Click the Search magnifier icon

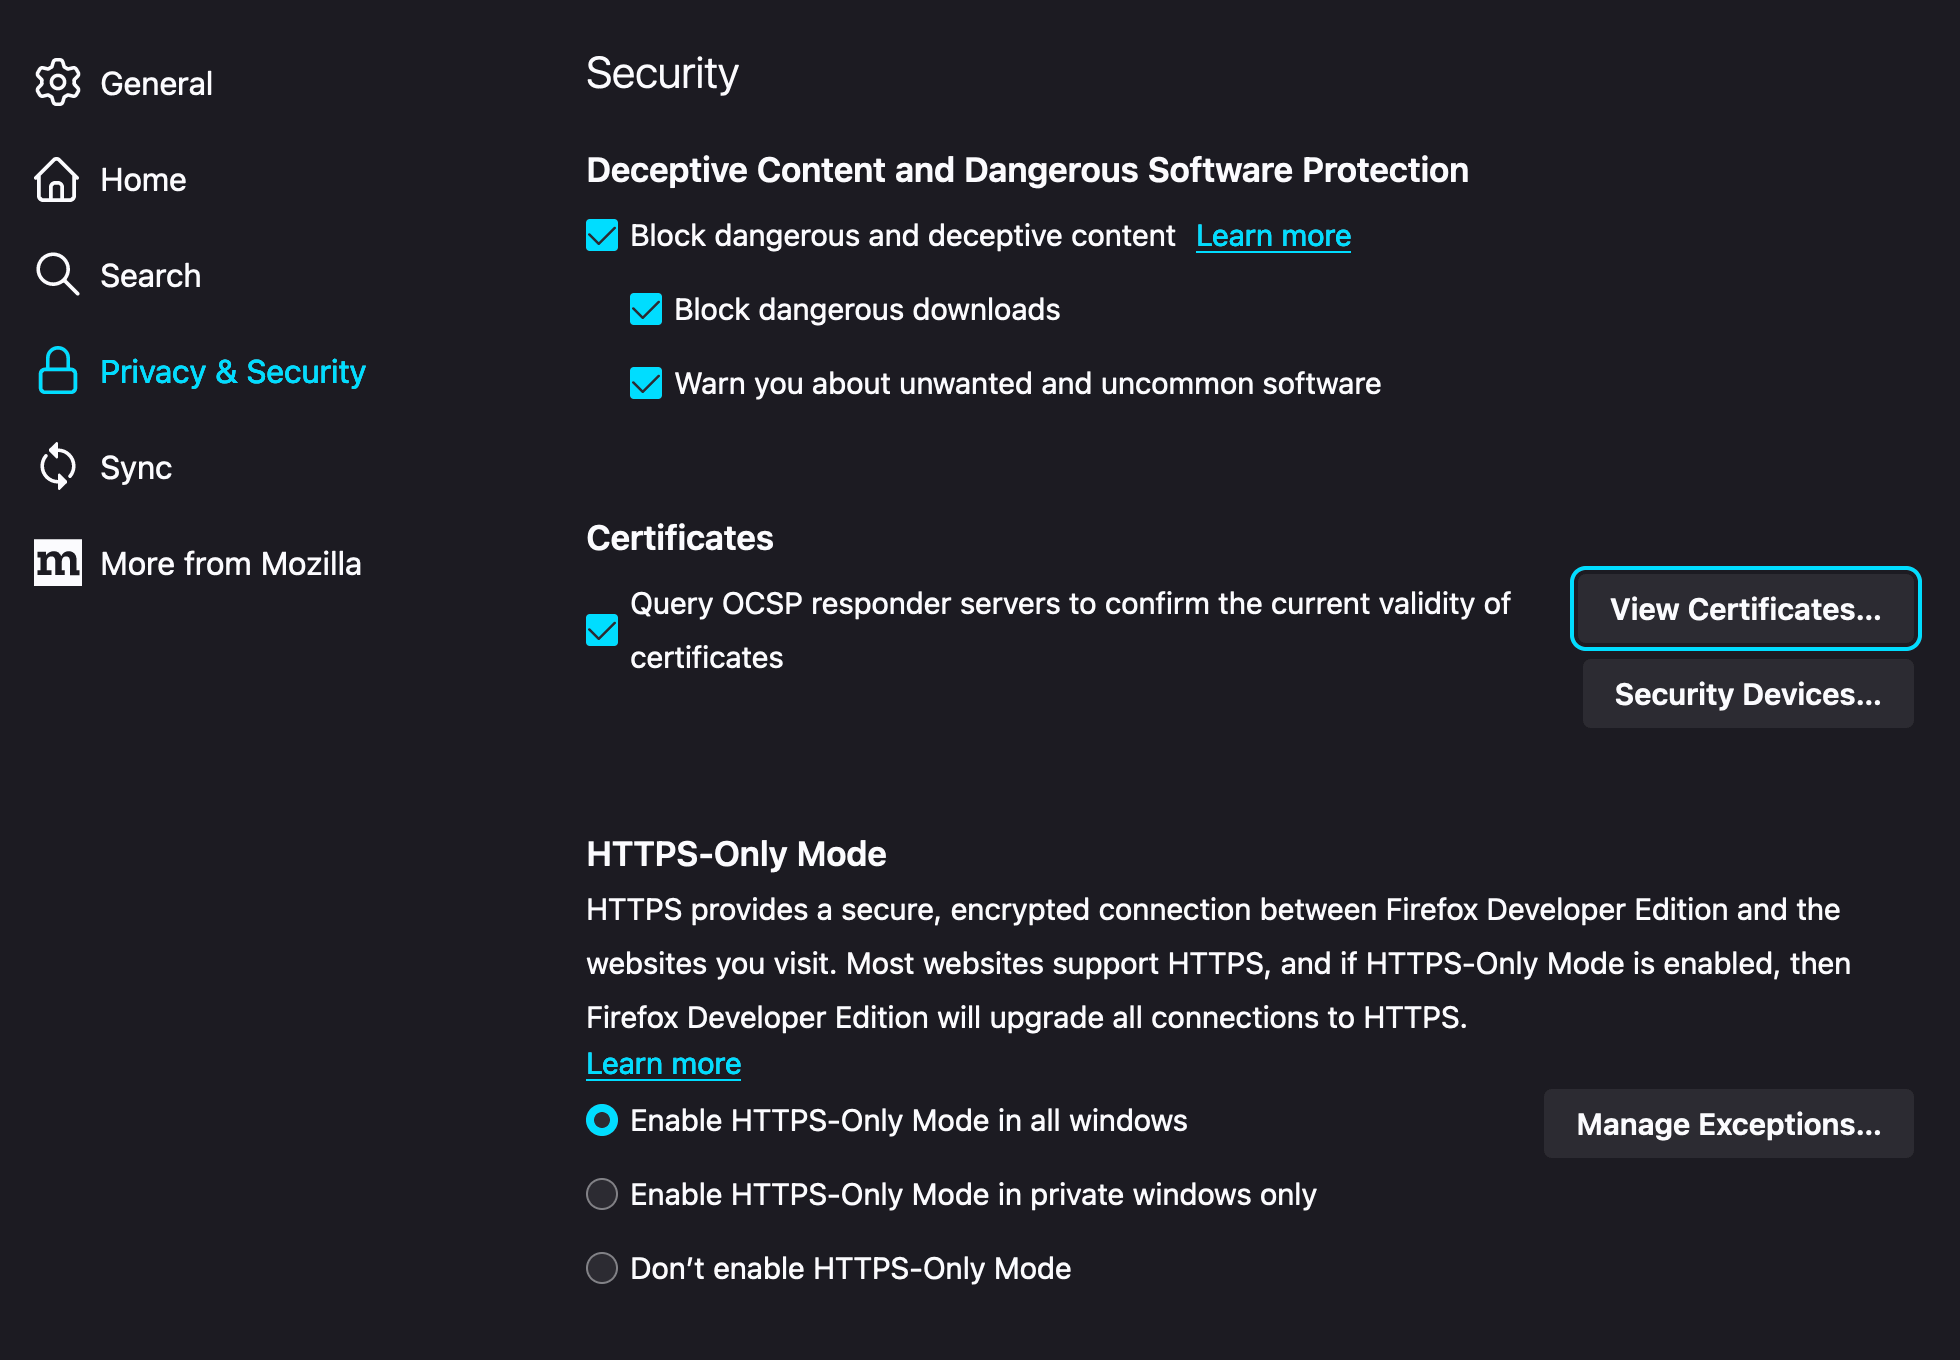point(57,275)
